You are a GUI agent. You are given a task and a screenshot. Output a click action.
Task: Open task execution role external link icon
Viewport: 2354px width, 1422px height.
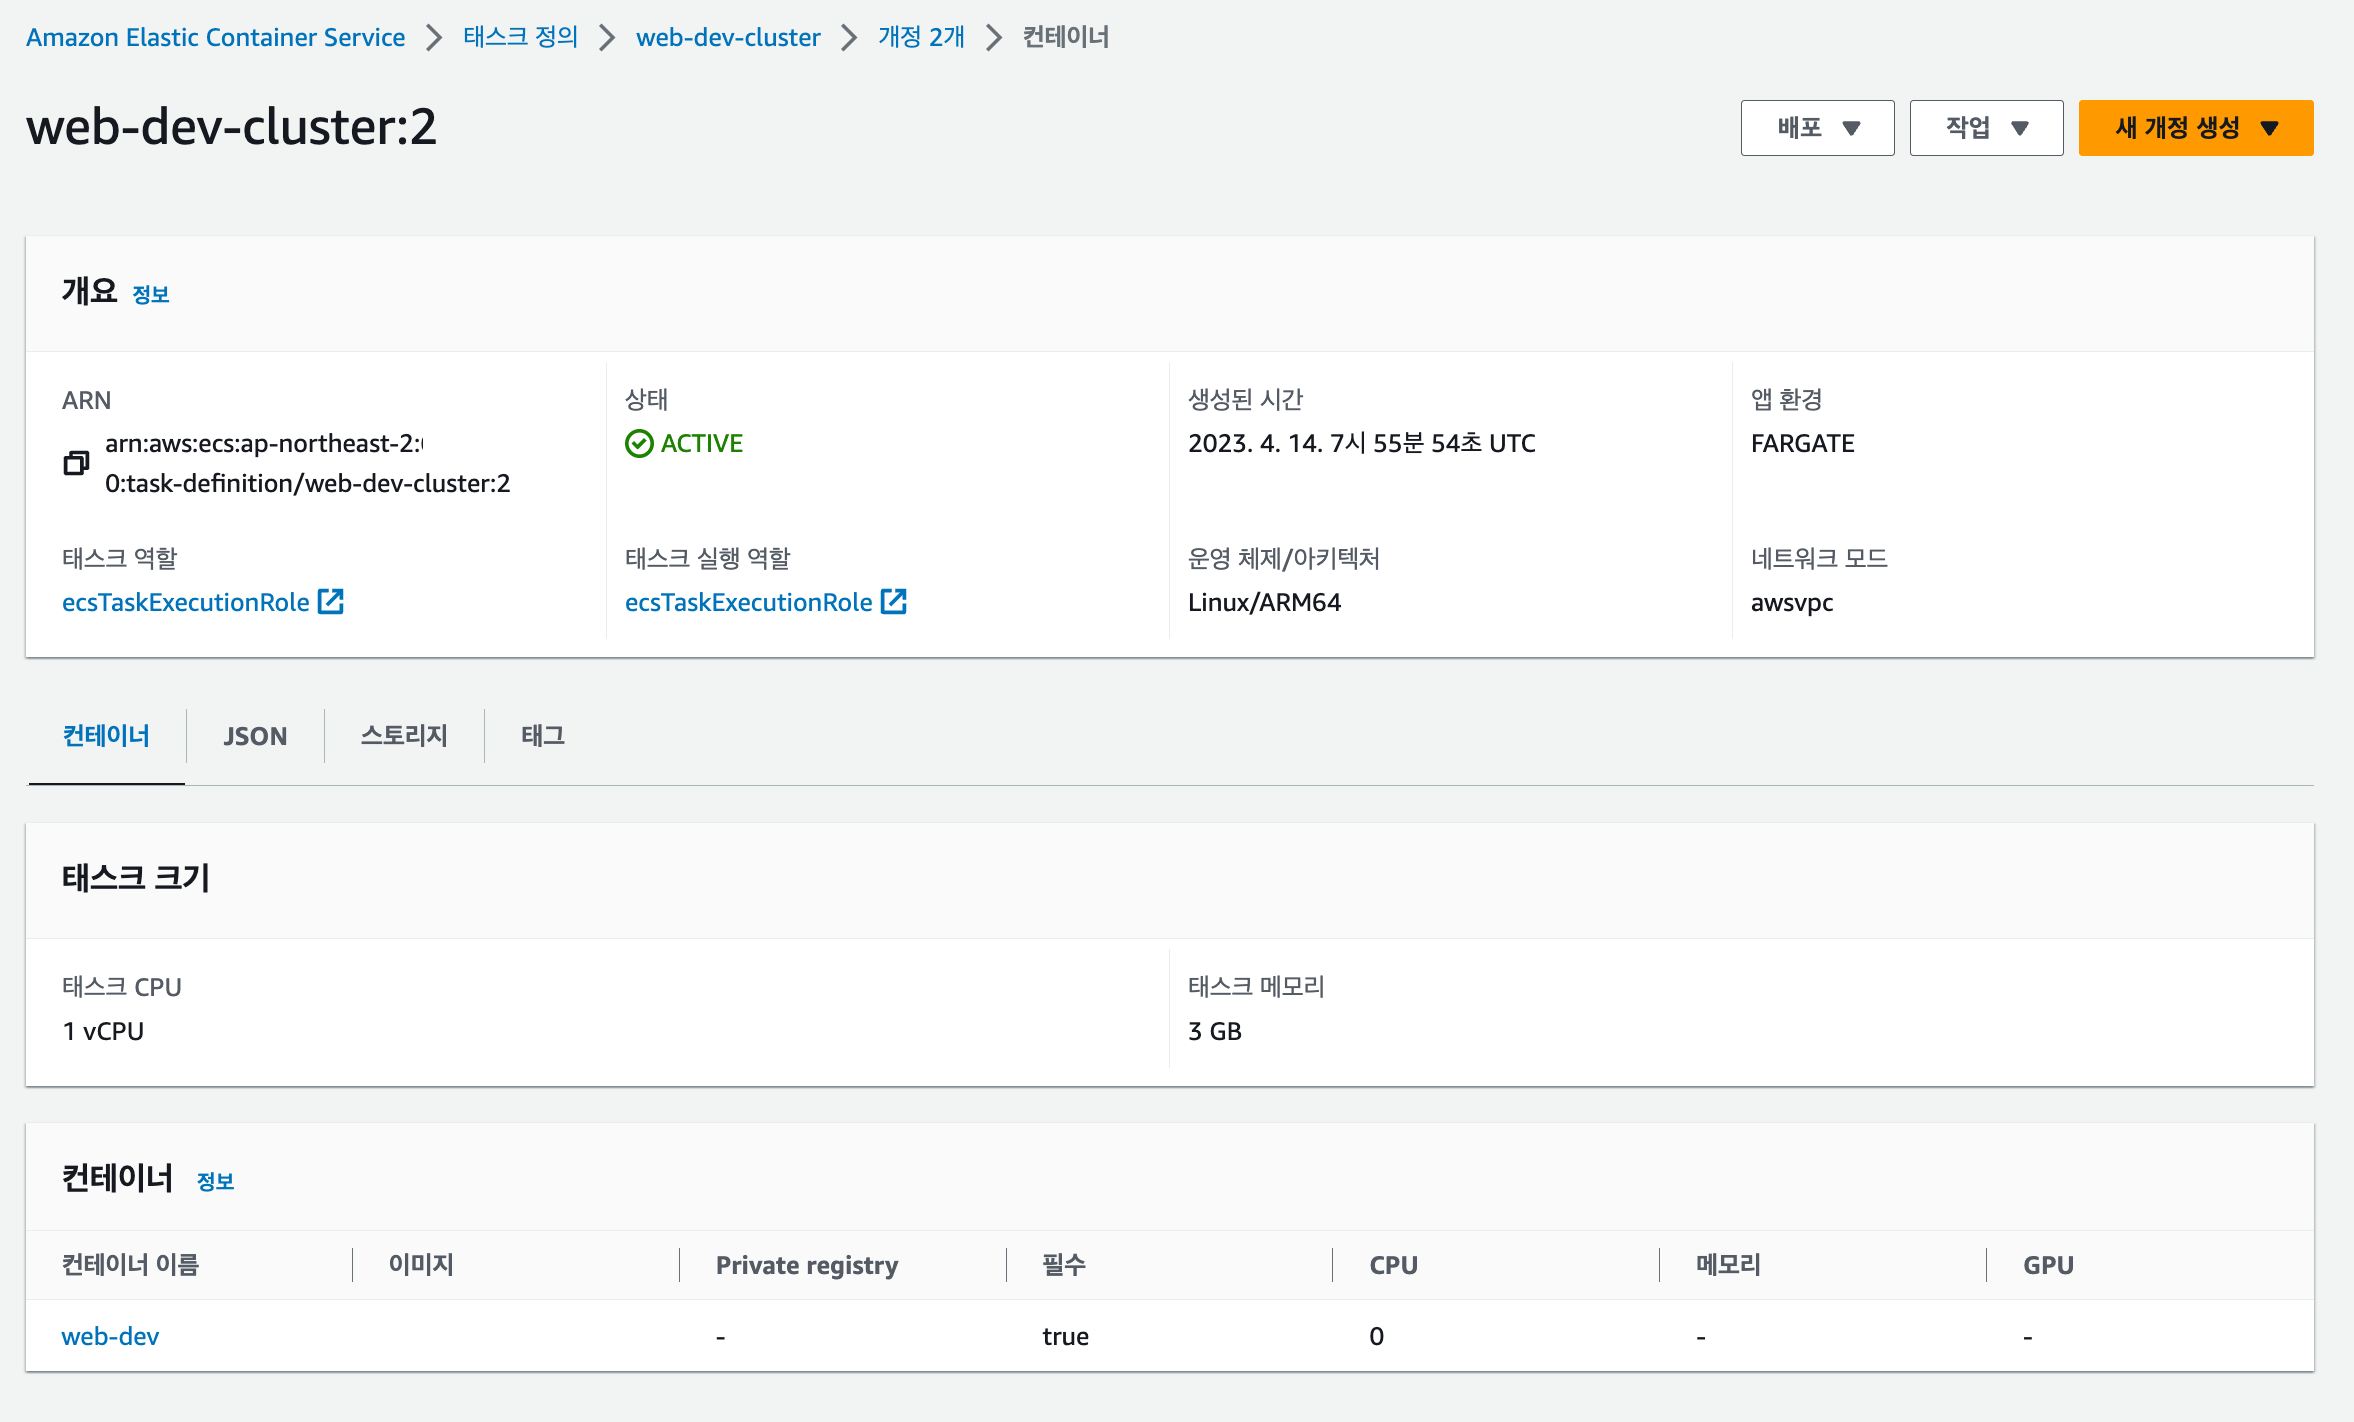(x=894, y=601)
